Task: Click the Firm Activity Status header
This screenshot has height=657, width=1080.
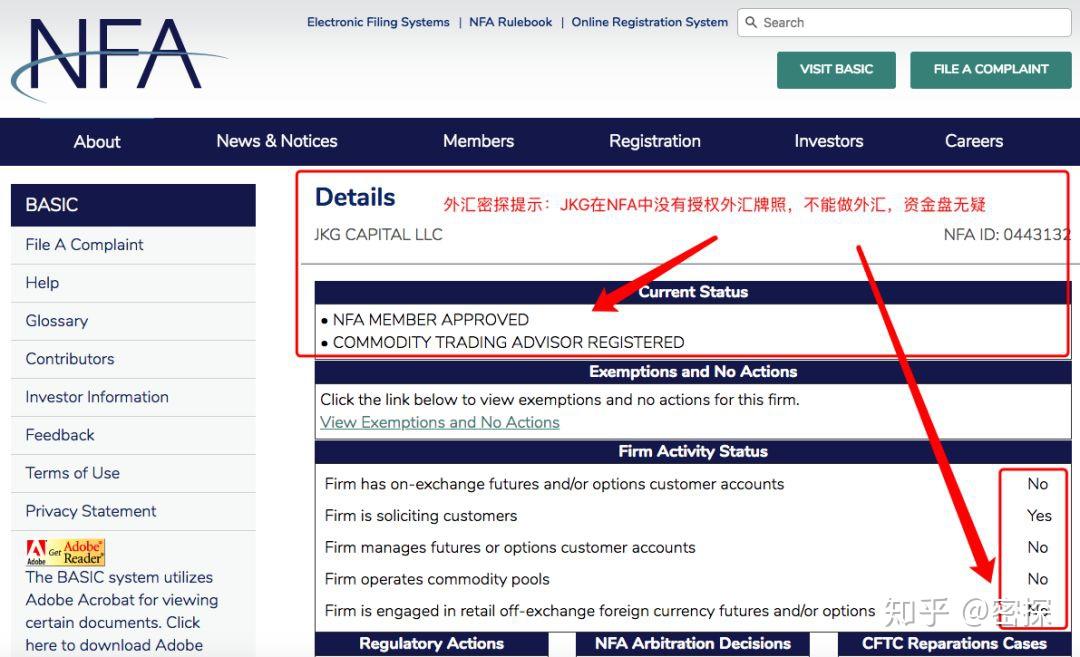Action: (693, 452)
